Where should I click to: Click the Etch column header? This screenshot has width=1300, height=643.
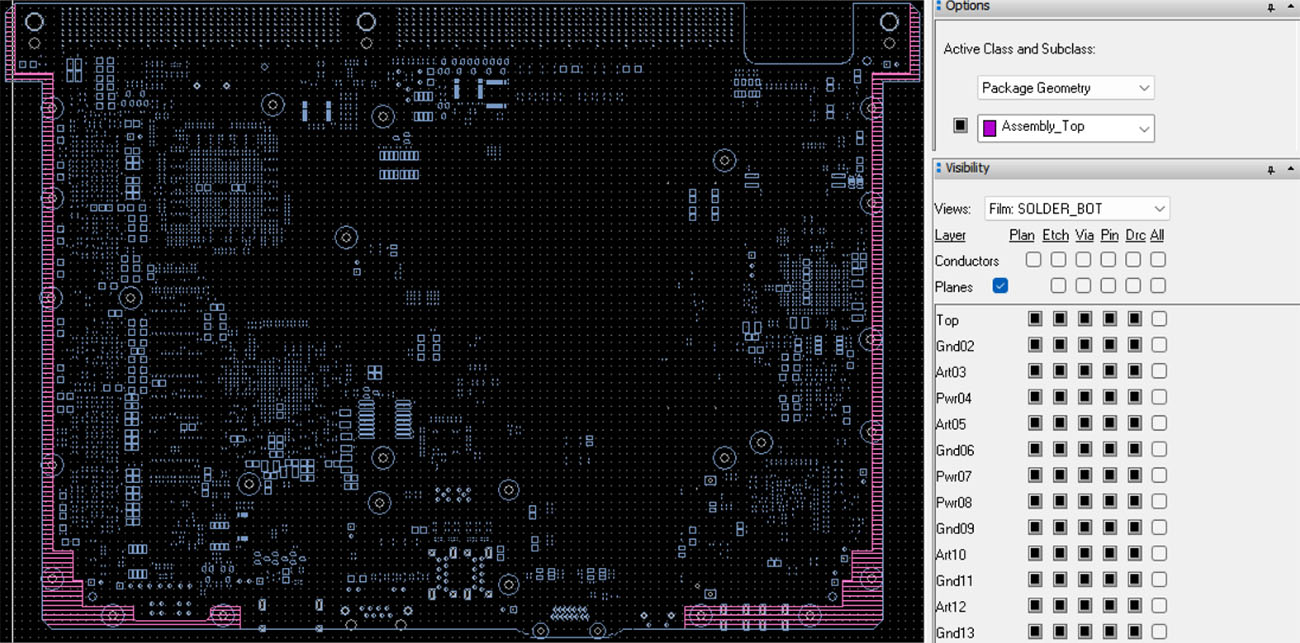pos(1055,236)
